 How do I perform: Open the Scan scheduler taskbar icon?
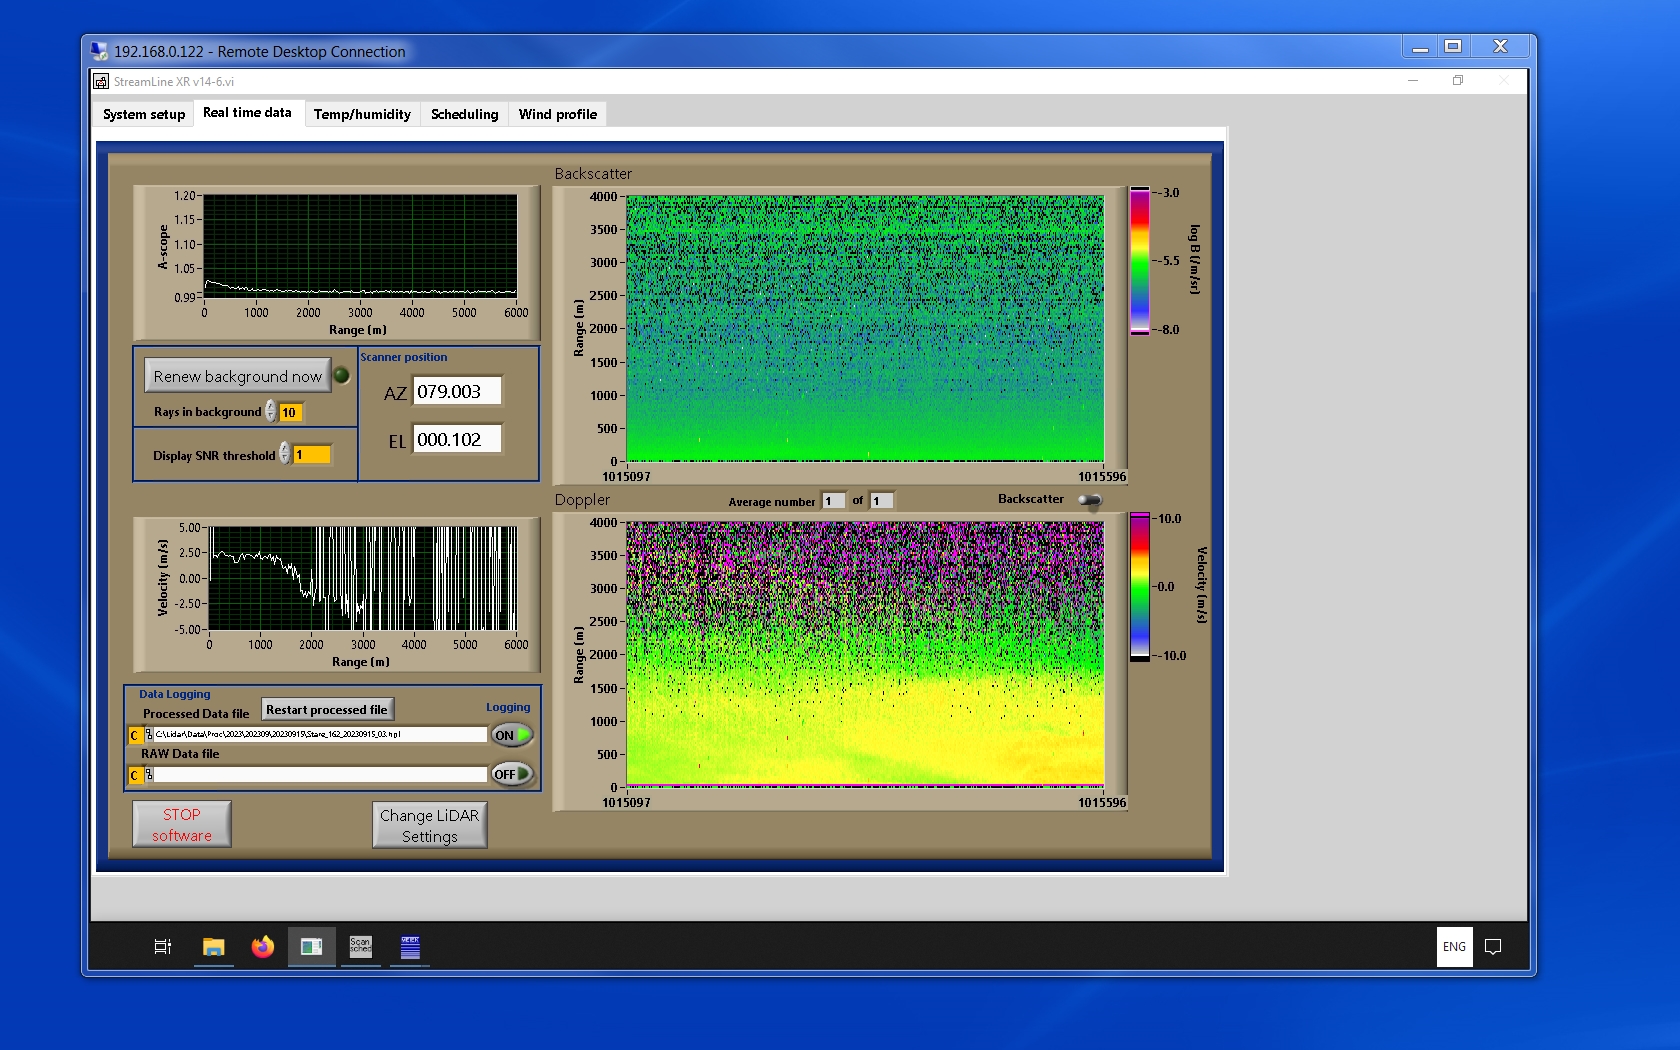360,947
